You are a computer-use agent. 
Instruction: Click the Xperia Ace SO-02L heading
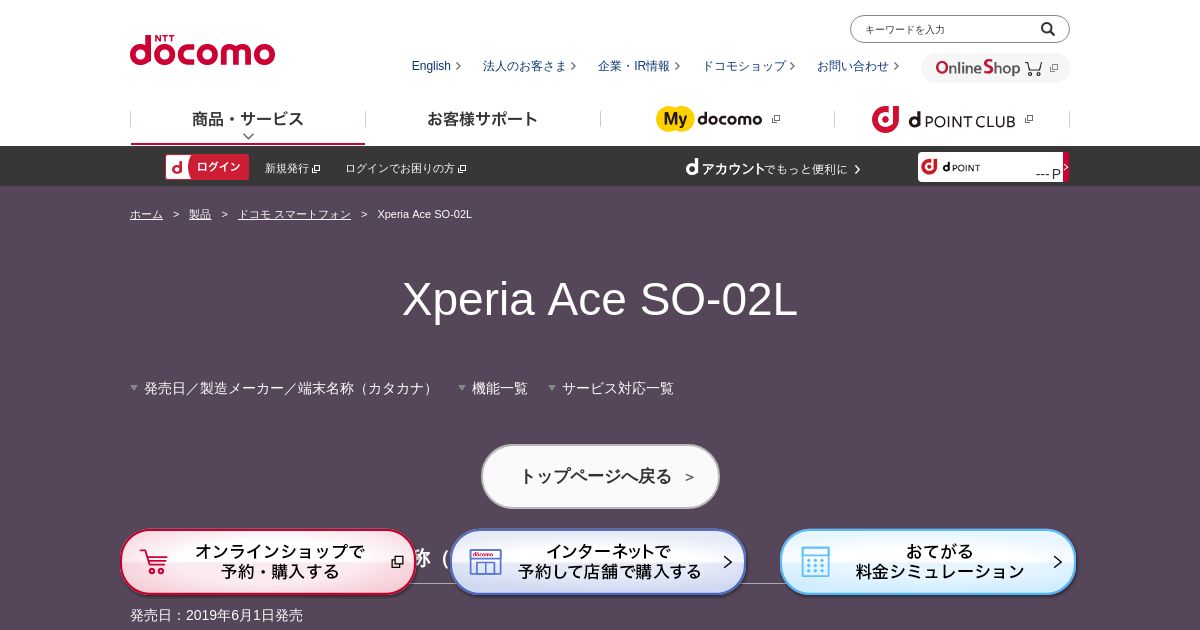pos(600,299)
